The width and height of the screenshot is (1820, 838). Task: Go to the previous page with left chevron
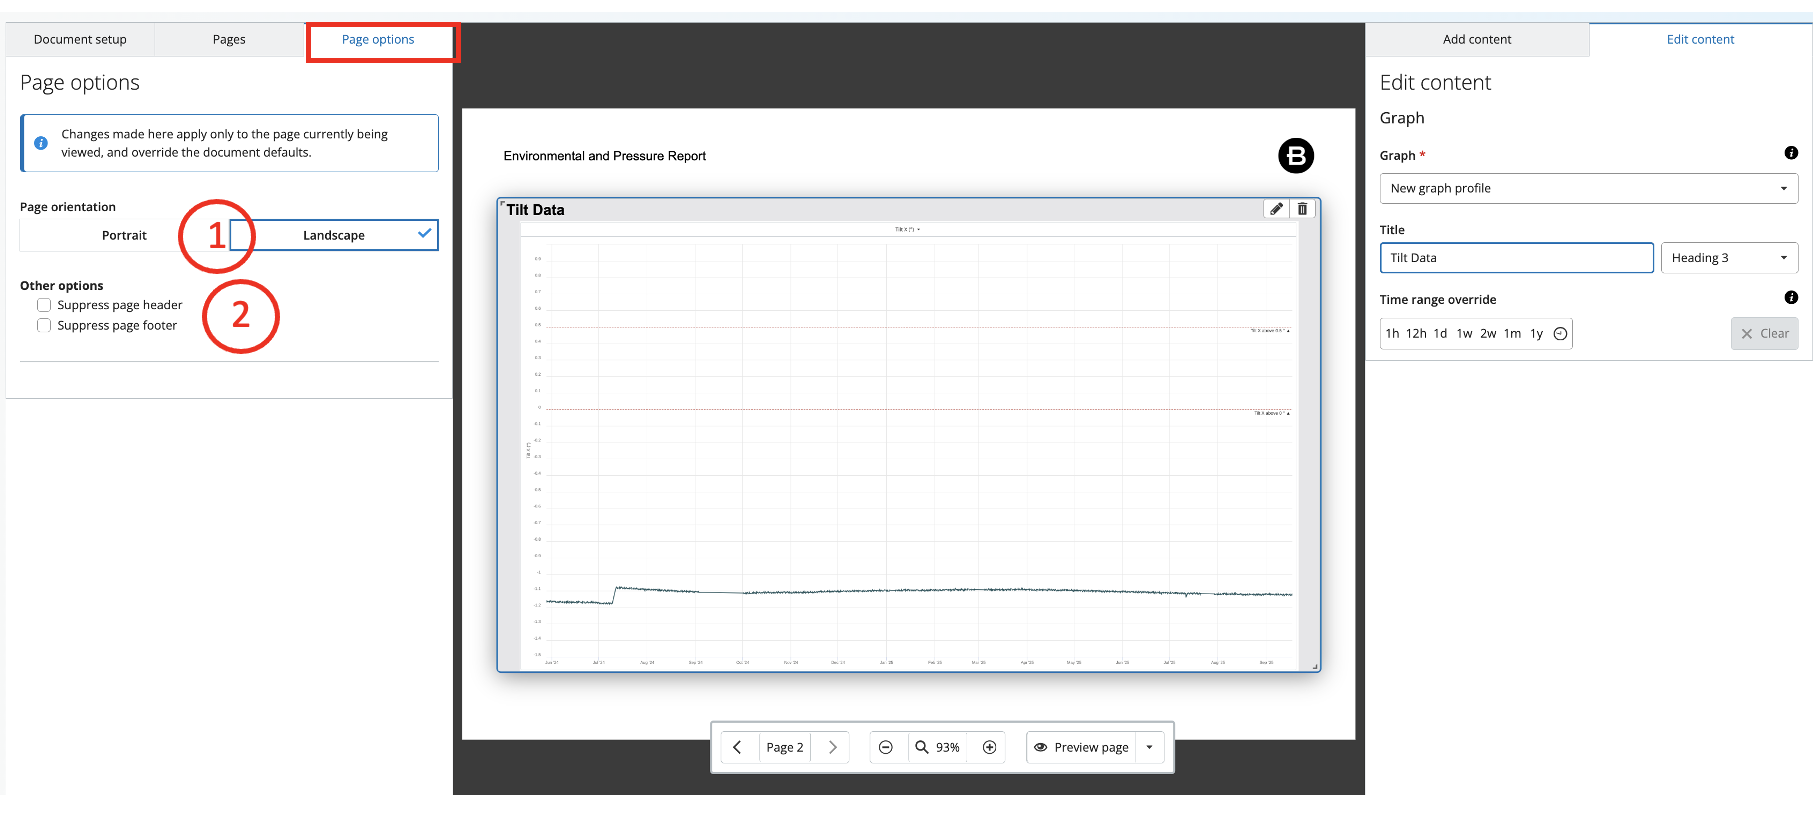click(x=737, y=747)
